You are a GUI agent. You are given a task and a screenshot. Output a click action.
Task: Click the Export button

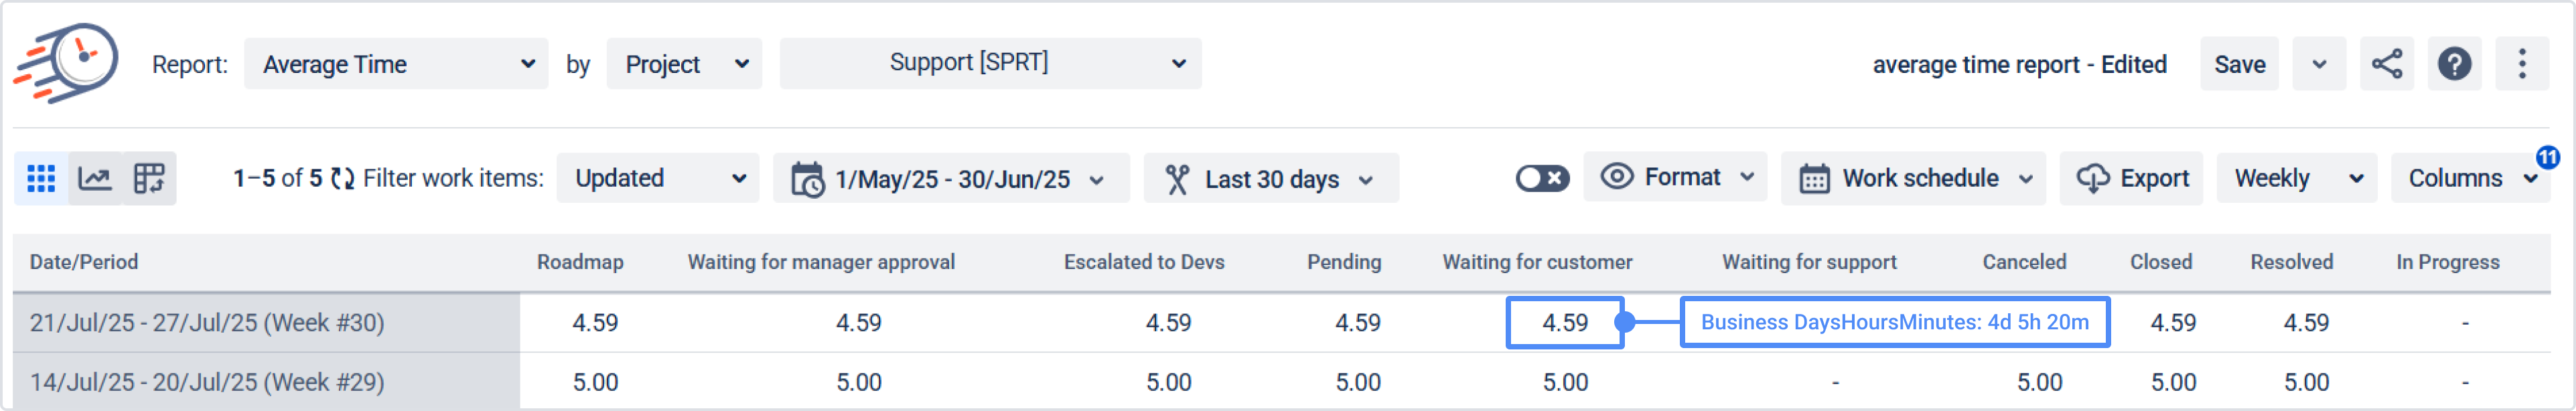coord(2132,179)
